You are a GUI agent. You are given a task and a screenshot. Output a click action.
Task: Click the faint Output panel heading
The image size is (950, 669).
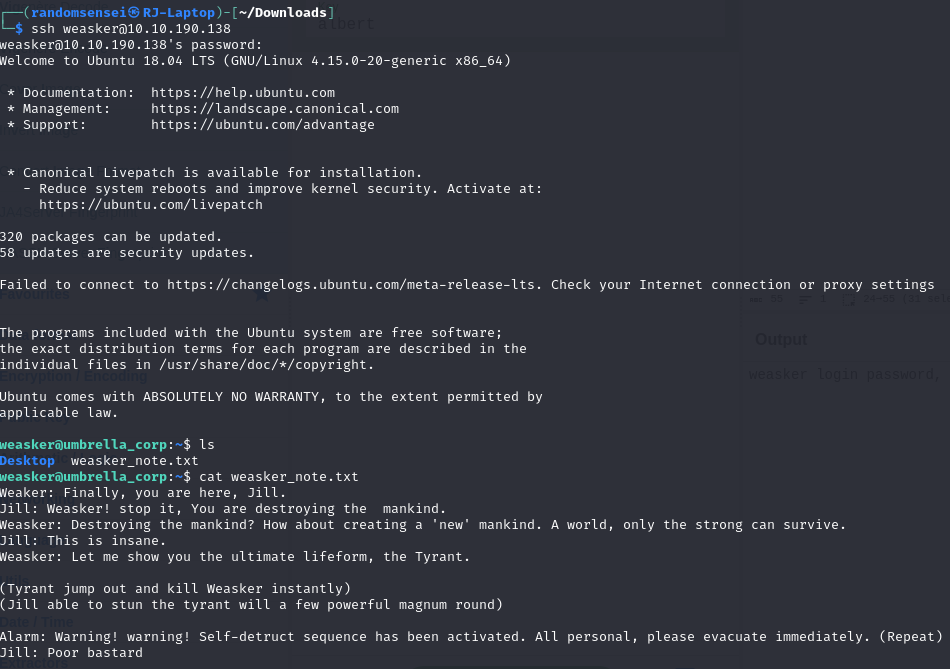pyautogui.click(x=781, y=339)
